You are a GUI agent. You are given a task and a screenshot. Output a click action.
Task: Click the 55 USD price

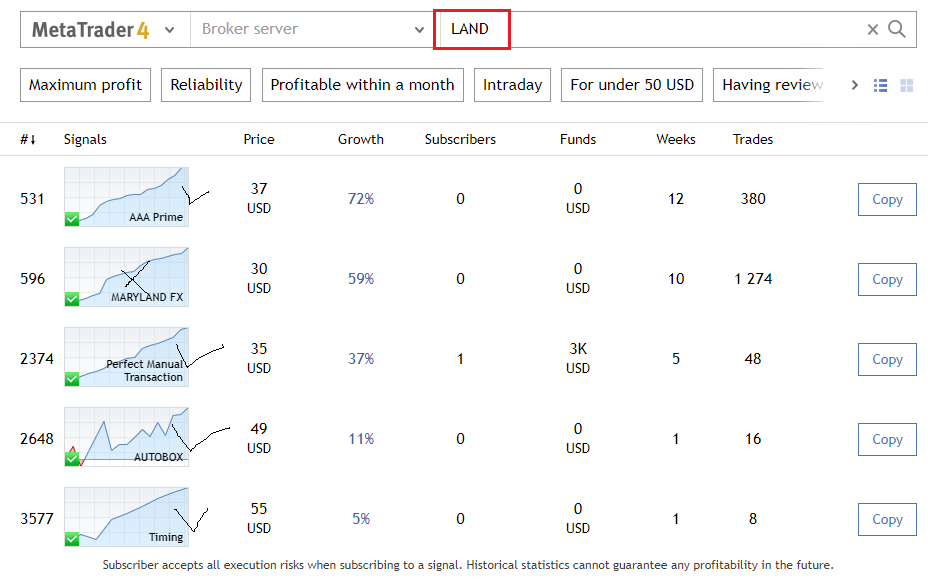259,518
